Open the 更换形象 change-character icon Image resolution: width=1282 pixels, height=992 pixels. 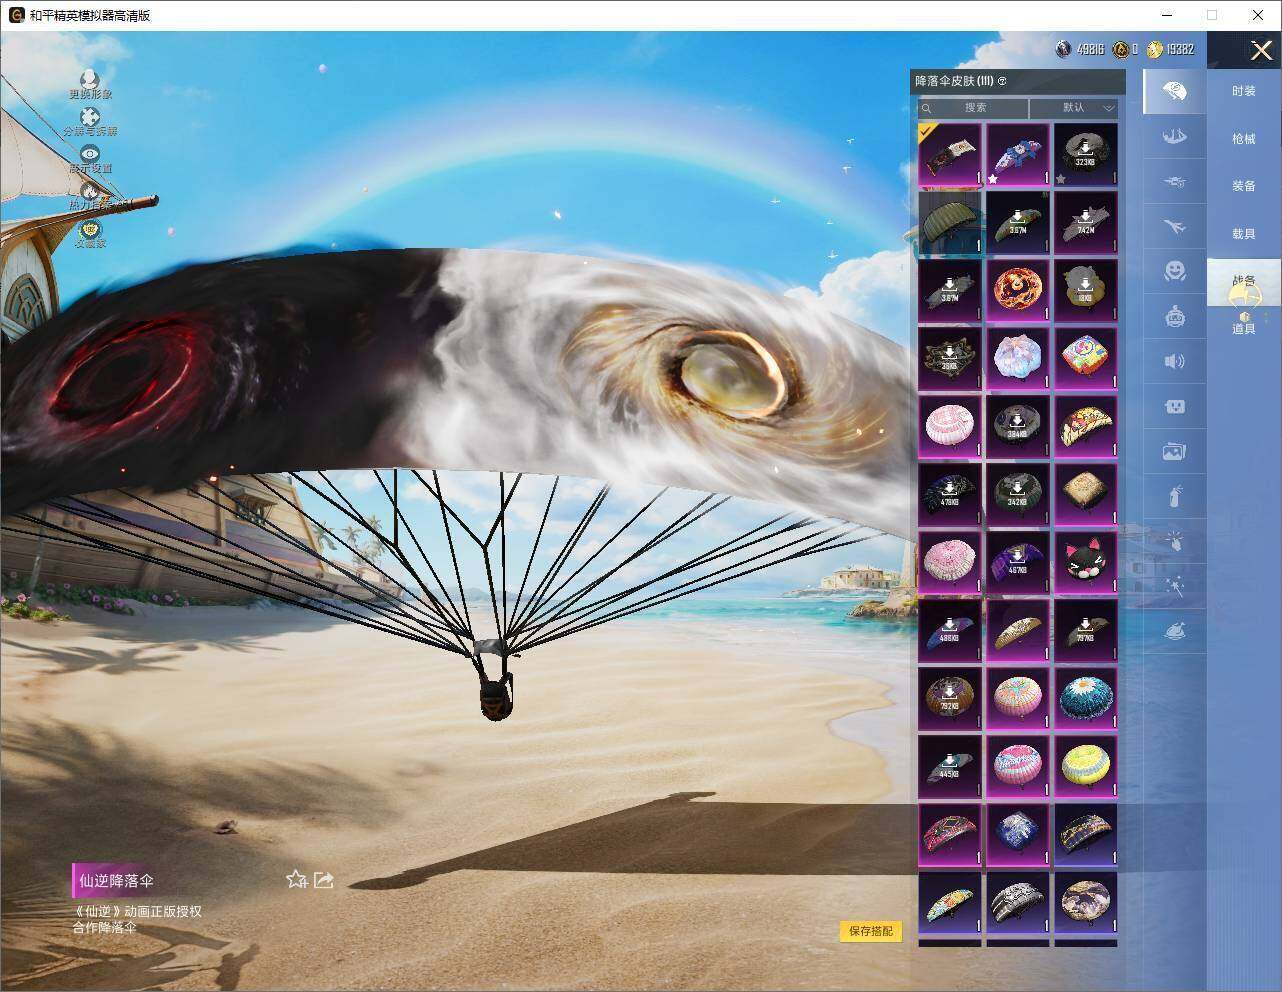pos(90,79)
